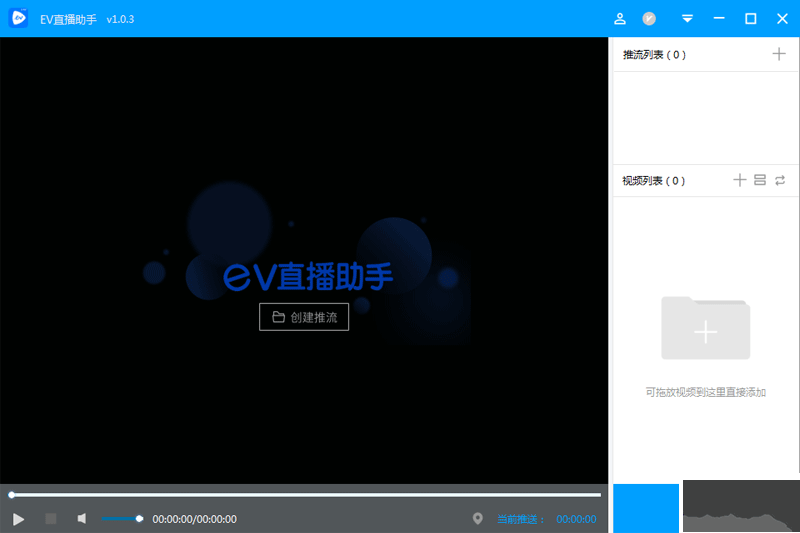The image size is (800, 533).
Task: Add a video to 视频列表
Action: tap(739, 180)
